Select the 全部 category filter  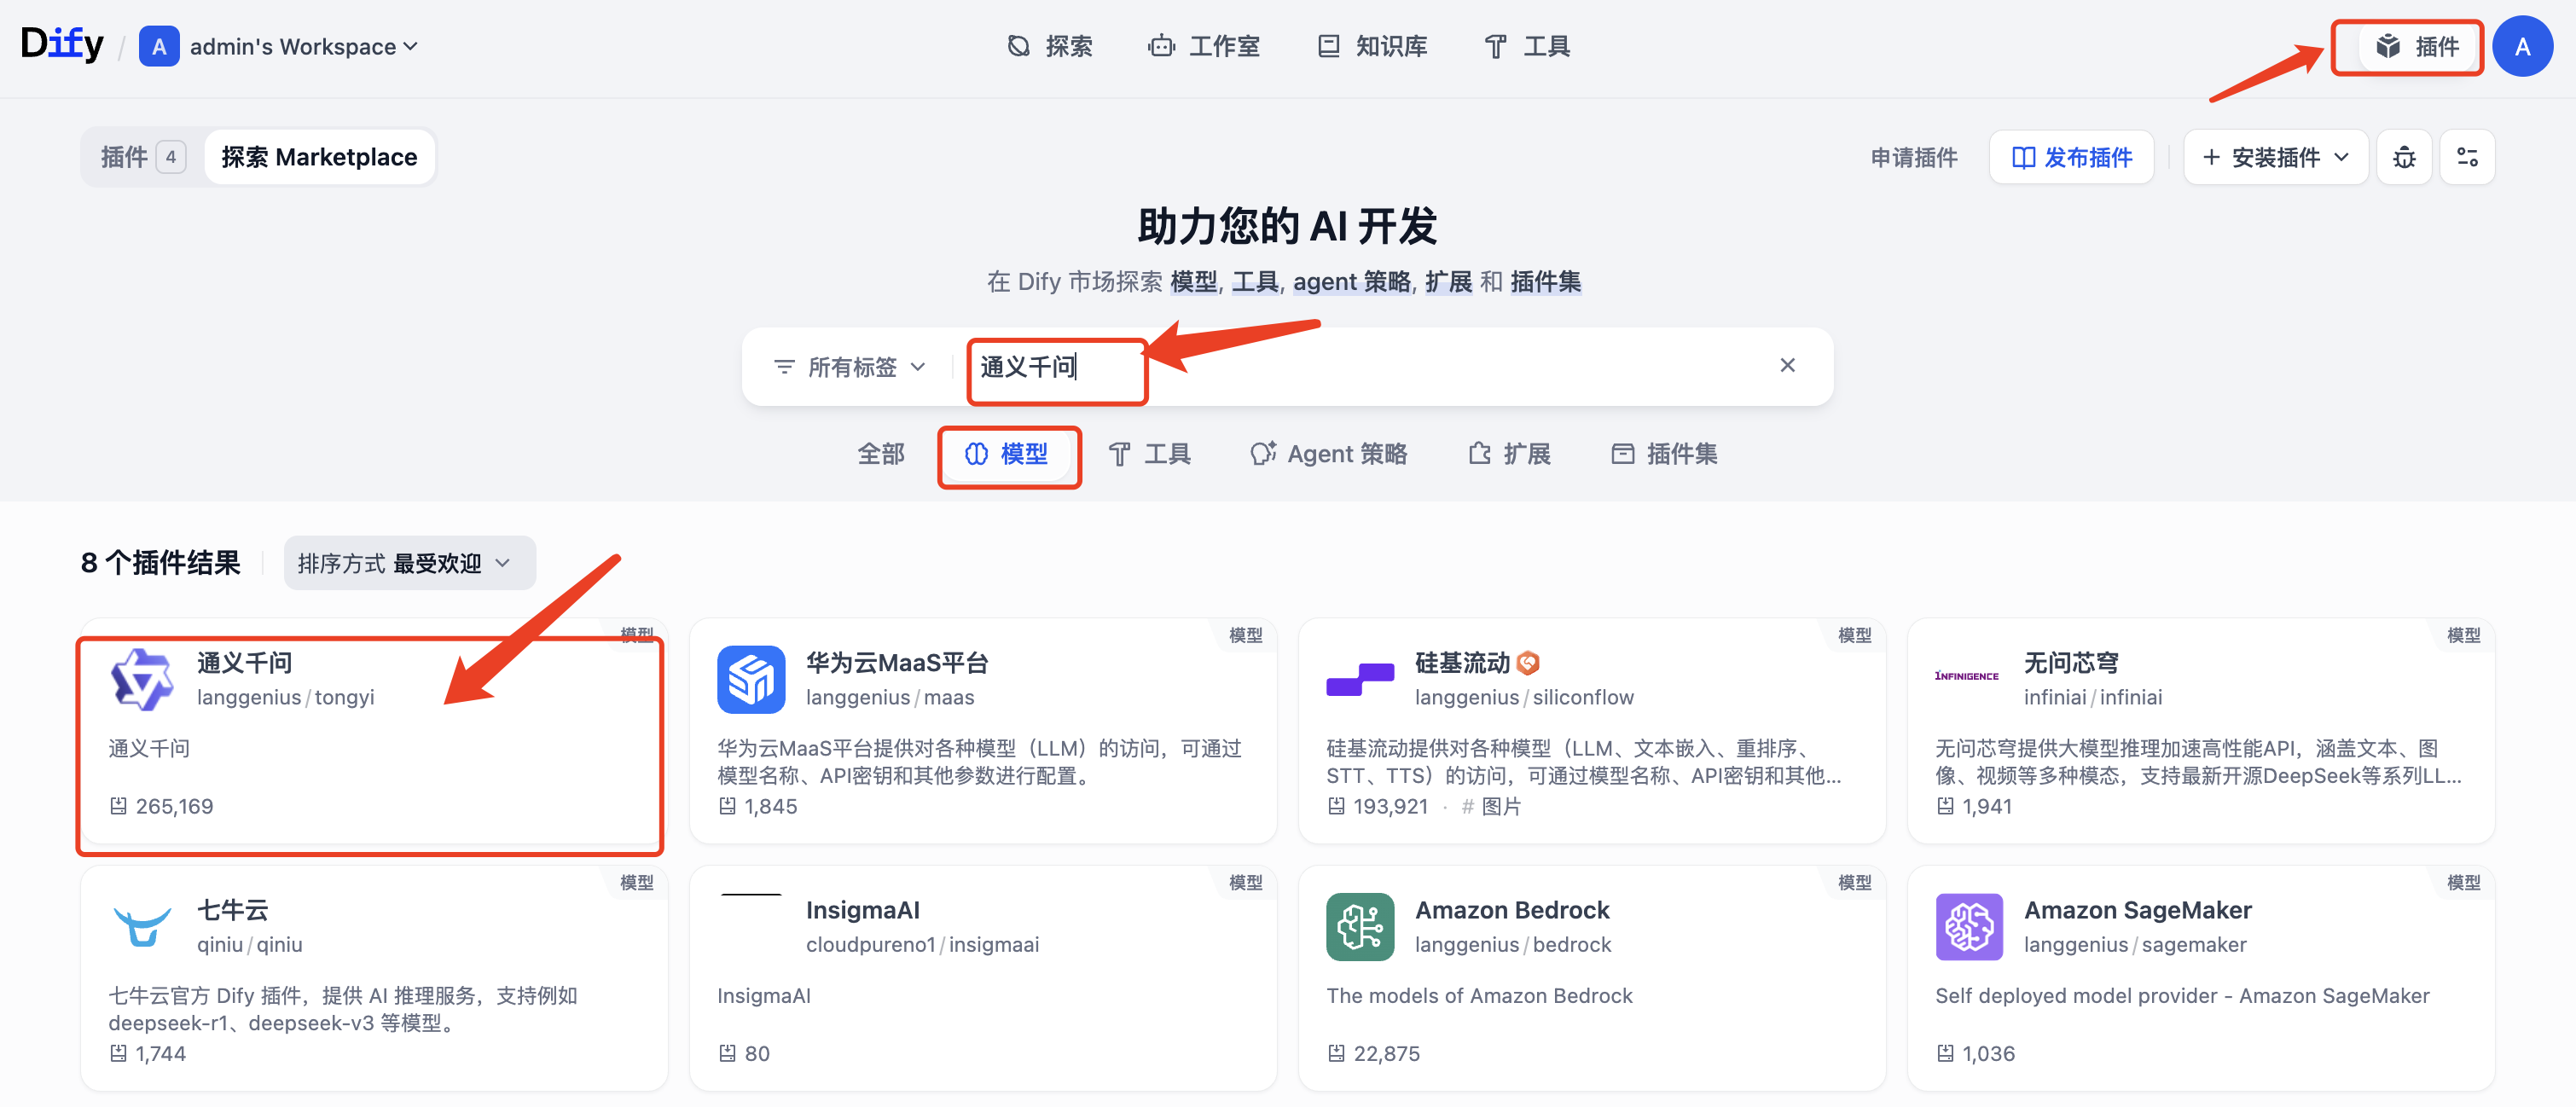click(x=881, y=454)
